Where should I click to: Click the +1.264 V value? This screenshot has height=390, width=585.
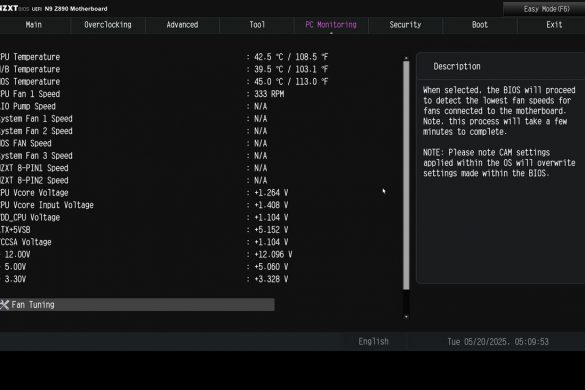point(271,193)
